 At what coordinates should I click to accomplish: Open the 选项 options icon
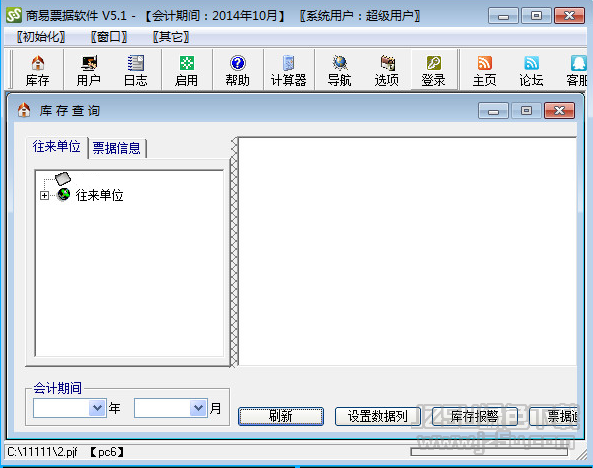tap(387, 70)
